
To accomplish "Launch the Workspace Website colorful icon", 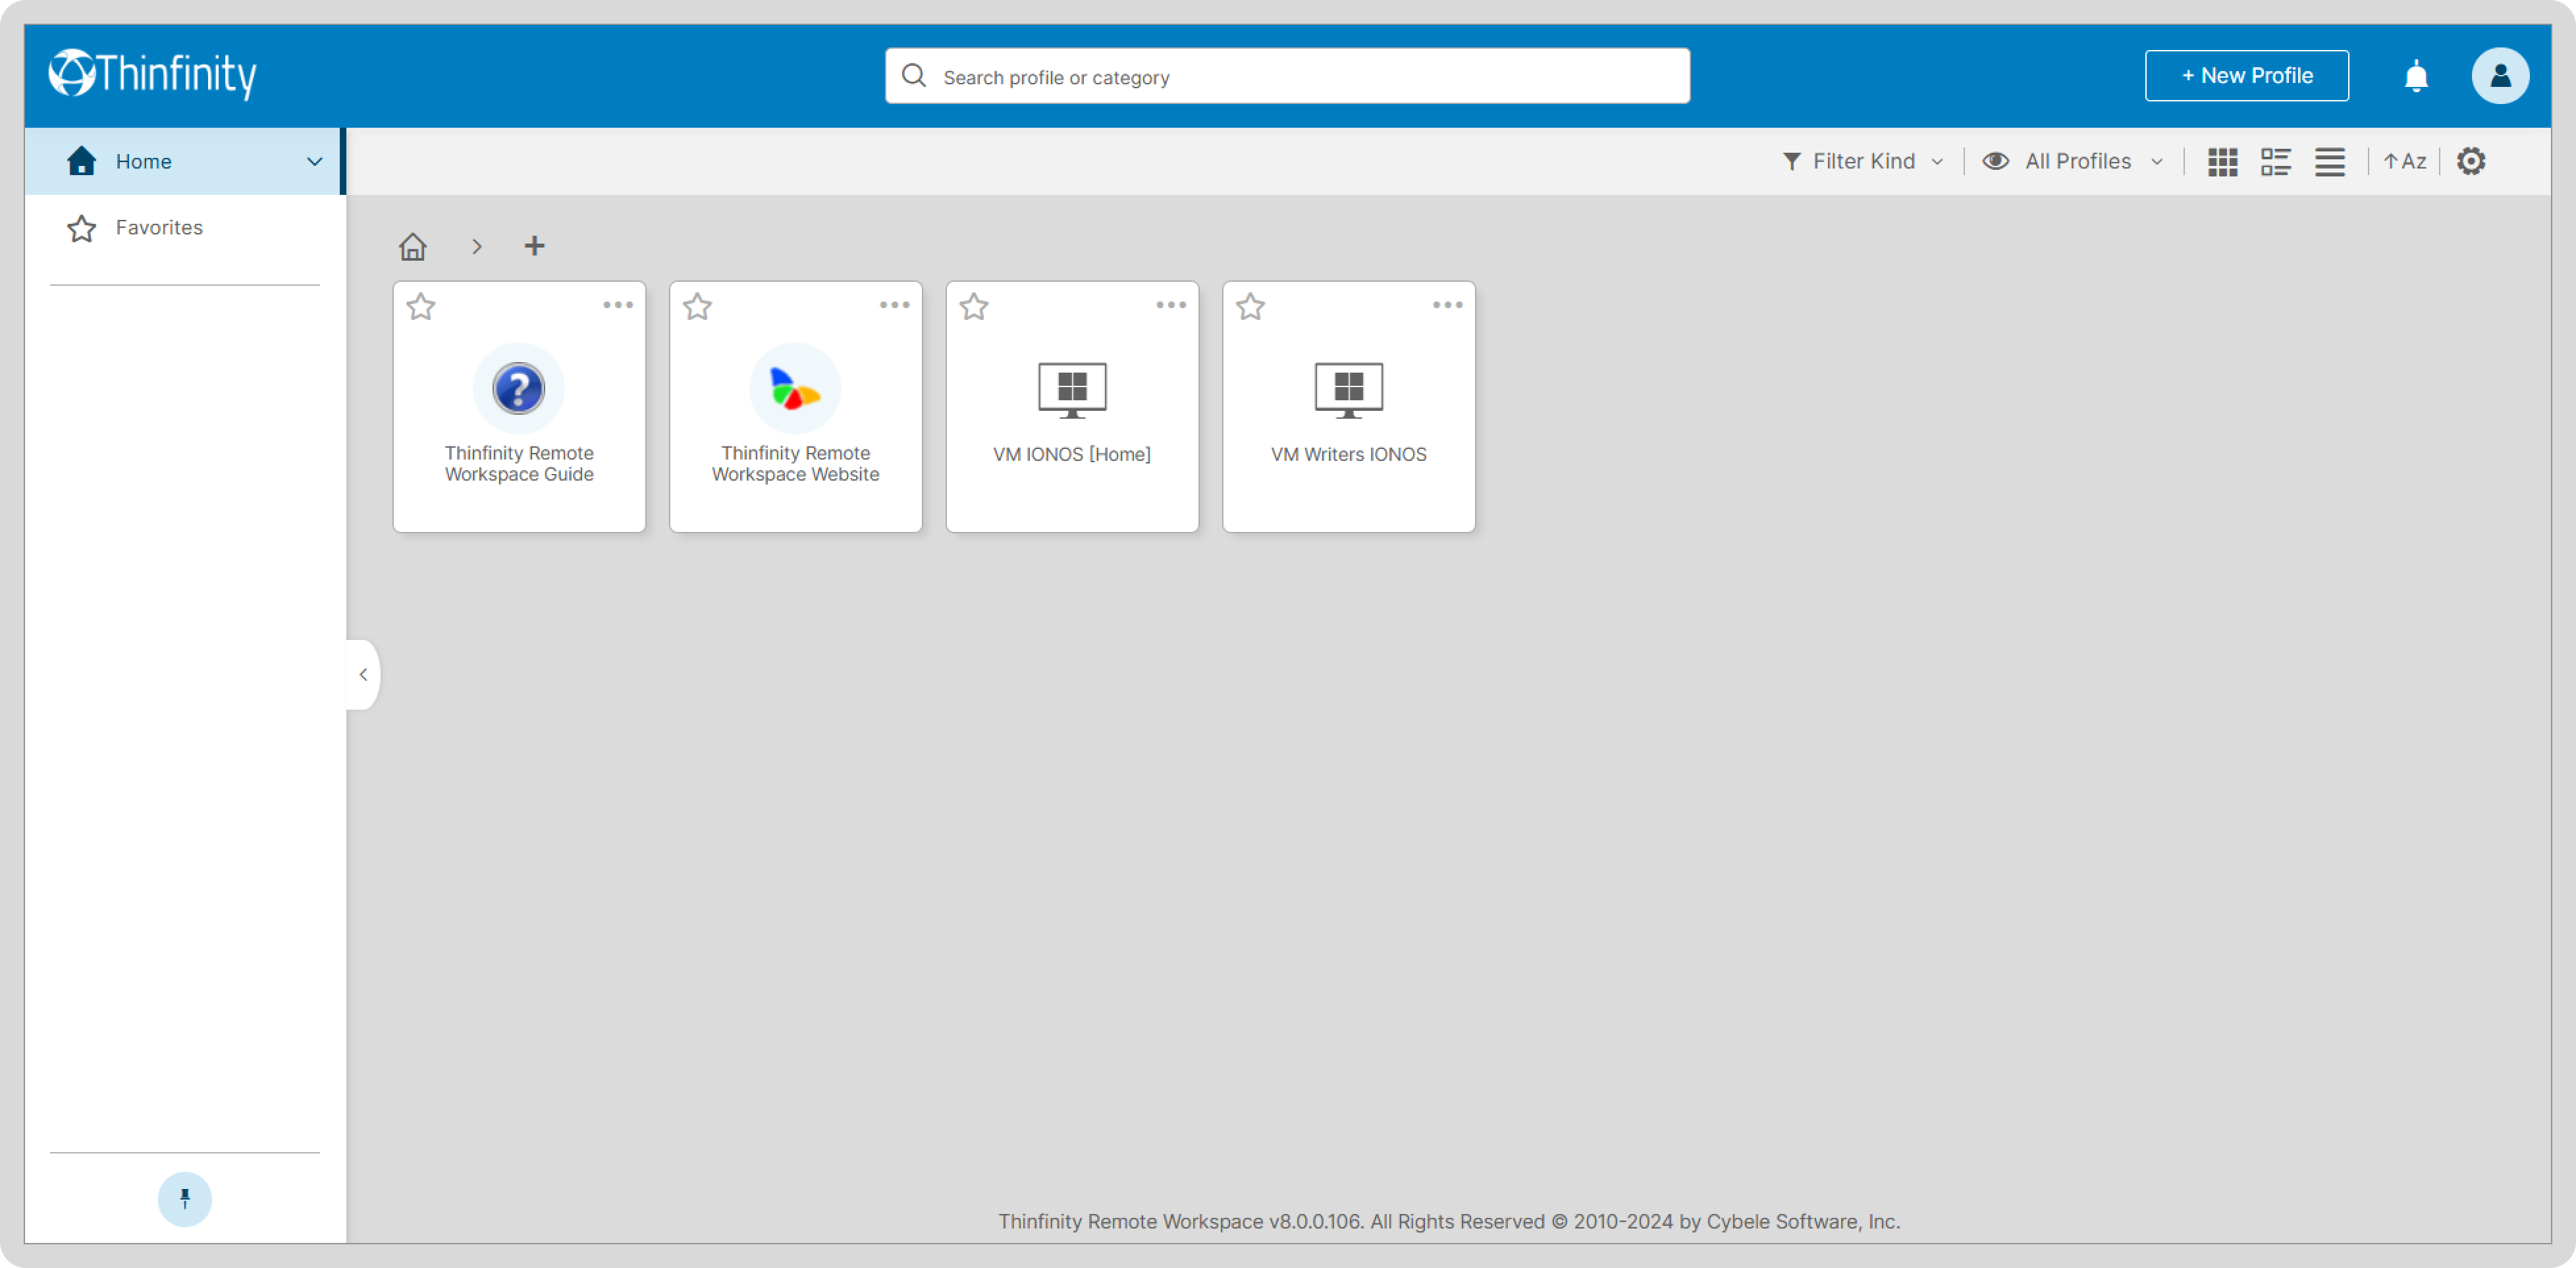I will [x=795, y=388].
